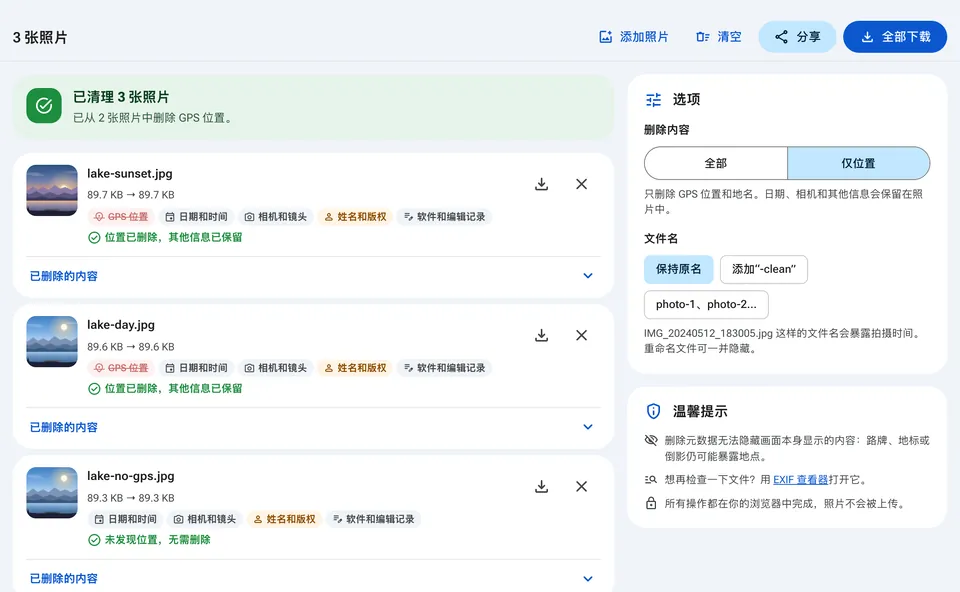Click the 89.3 KB → 89.3 KB size text
This screenshot has width=960, height=592.
click(x=130, y=498)
